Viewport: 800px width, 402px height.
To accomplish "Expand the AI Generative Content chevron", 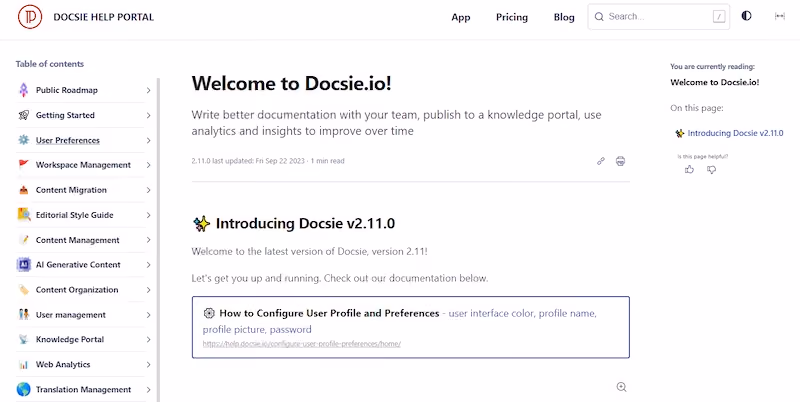I will tap(148, 265).
